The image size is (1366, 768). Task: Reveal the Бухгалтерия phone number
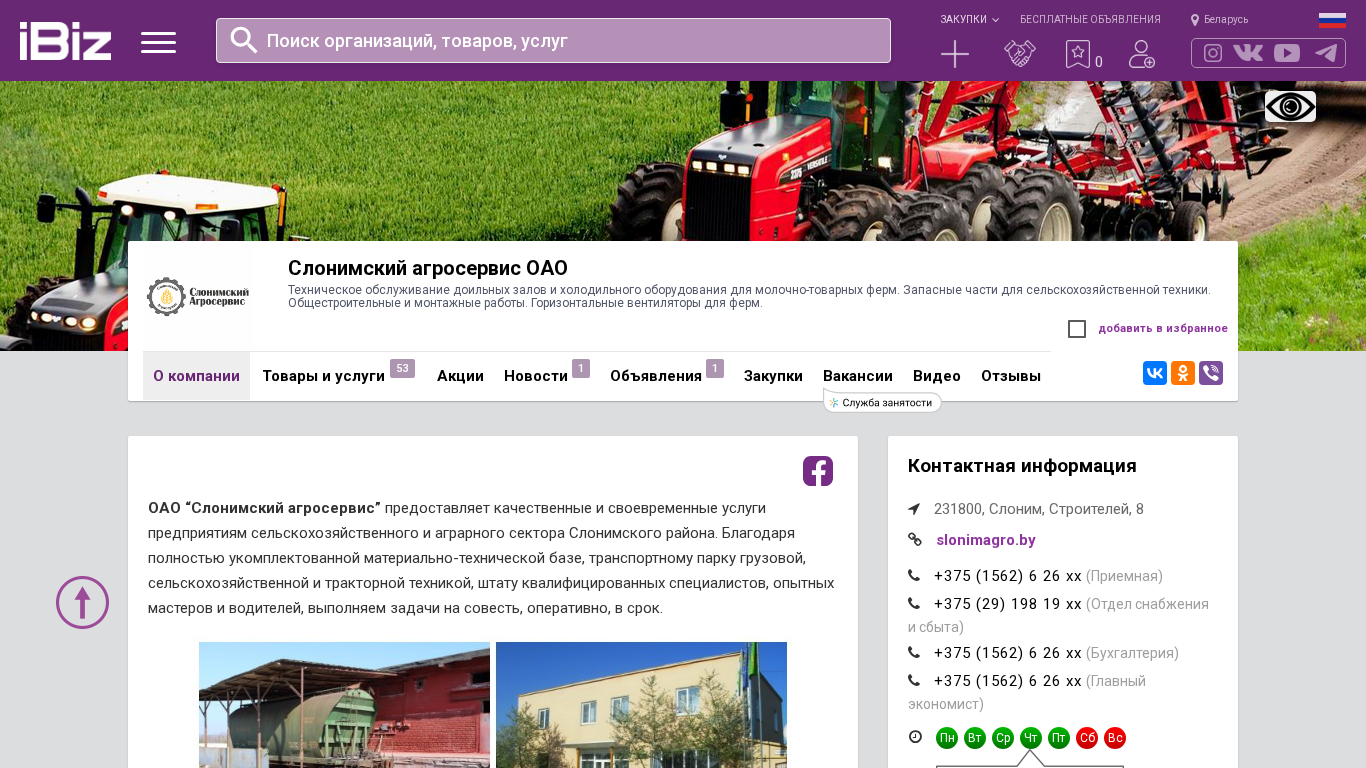1008,653
